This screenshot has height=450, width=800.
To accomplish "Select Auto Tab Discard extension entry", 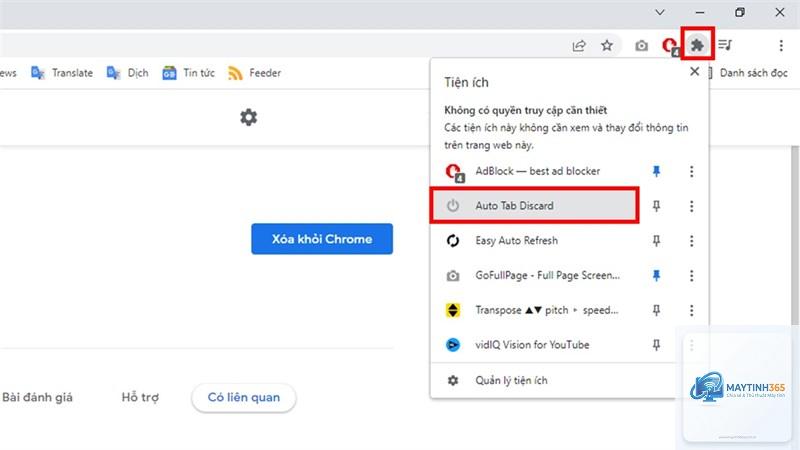I will point(535,206).
